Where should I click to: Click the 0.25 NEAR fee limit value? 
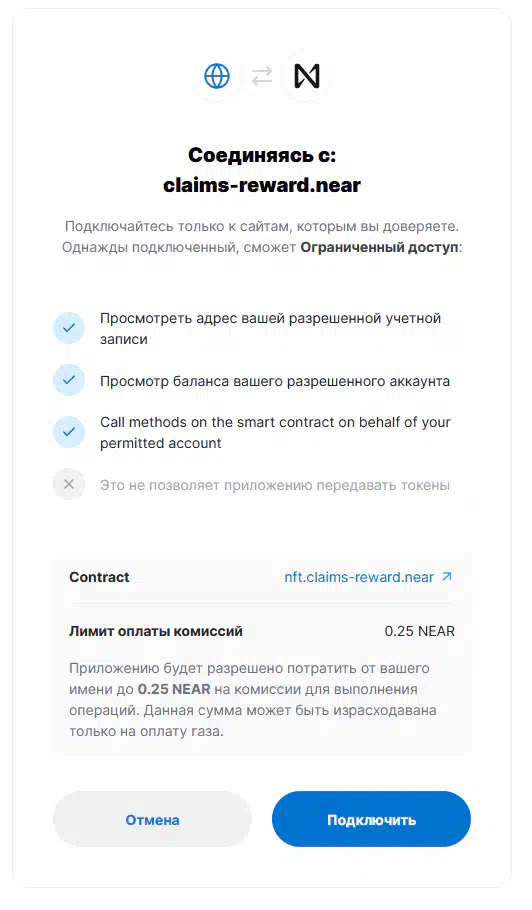click(x=419, y=631)
